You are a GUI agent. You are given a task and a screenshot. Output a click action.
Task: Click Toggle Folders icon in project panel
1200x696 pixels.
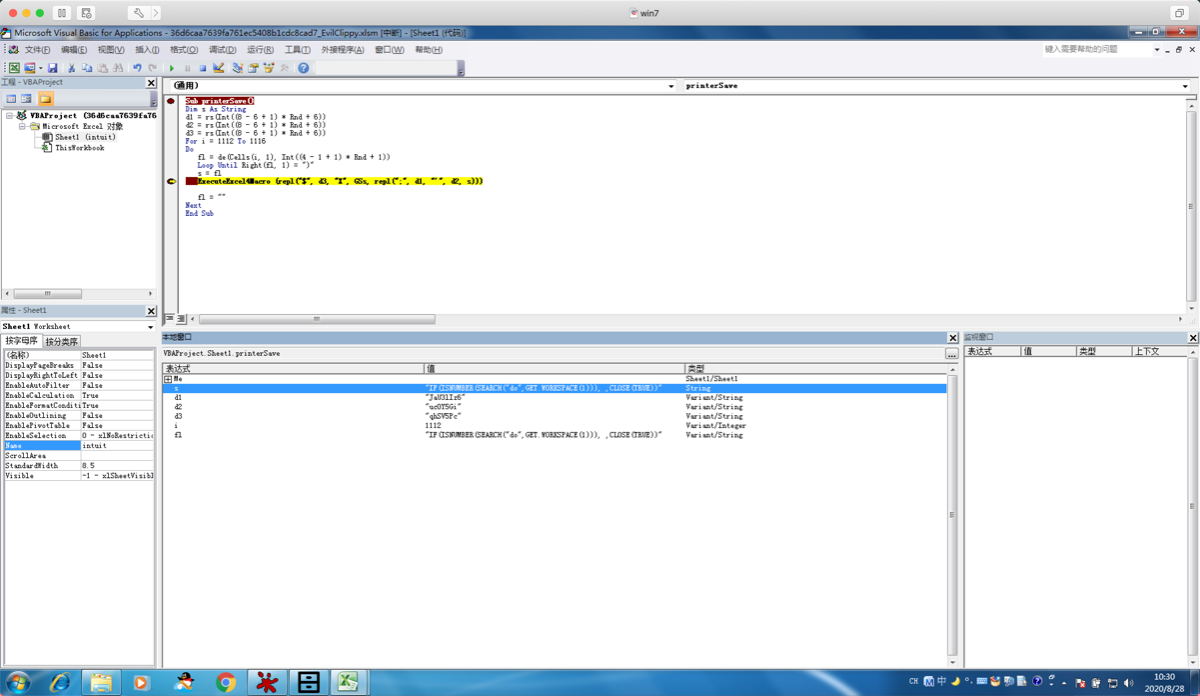click(x=45, y=99)
